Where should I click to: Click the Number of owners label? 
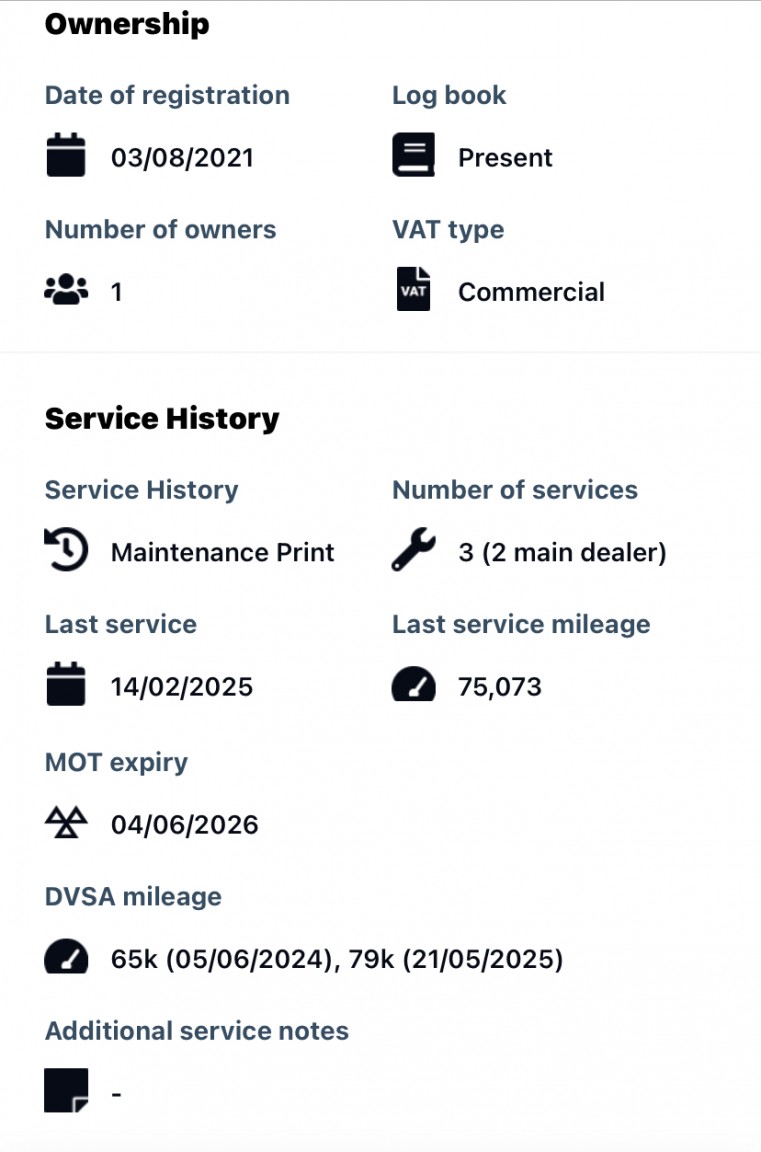click(x=160, y=229)
